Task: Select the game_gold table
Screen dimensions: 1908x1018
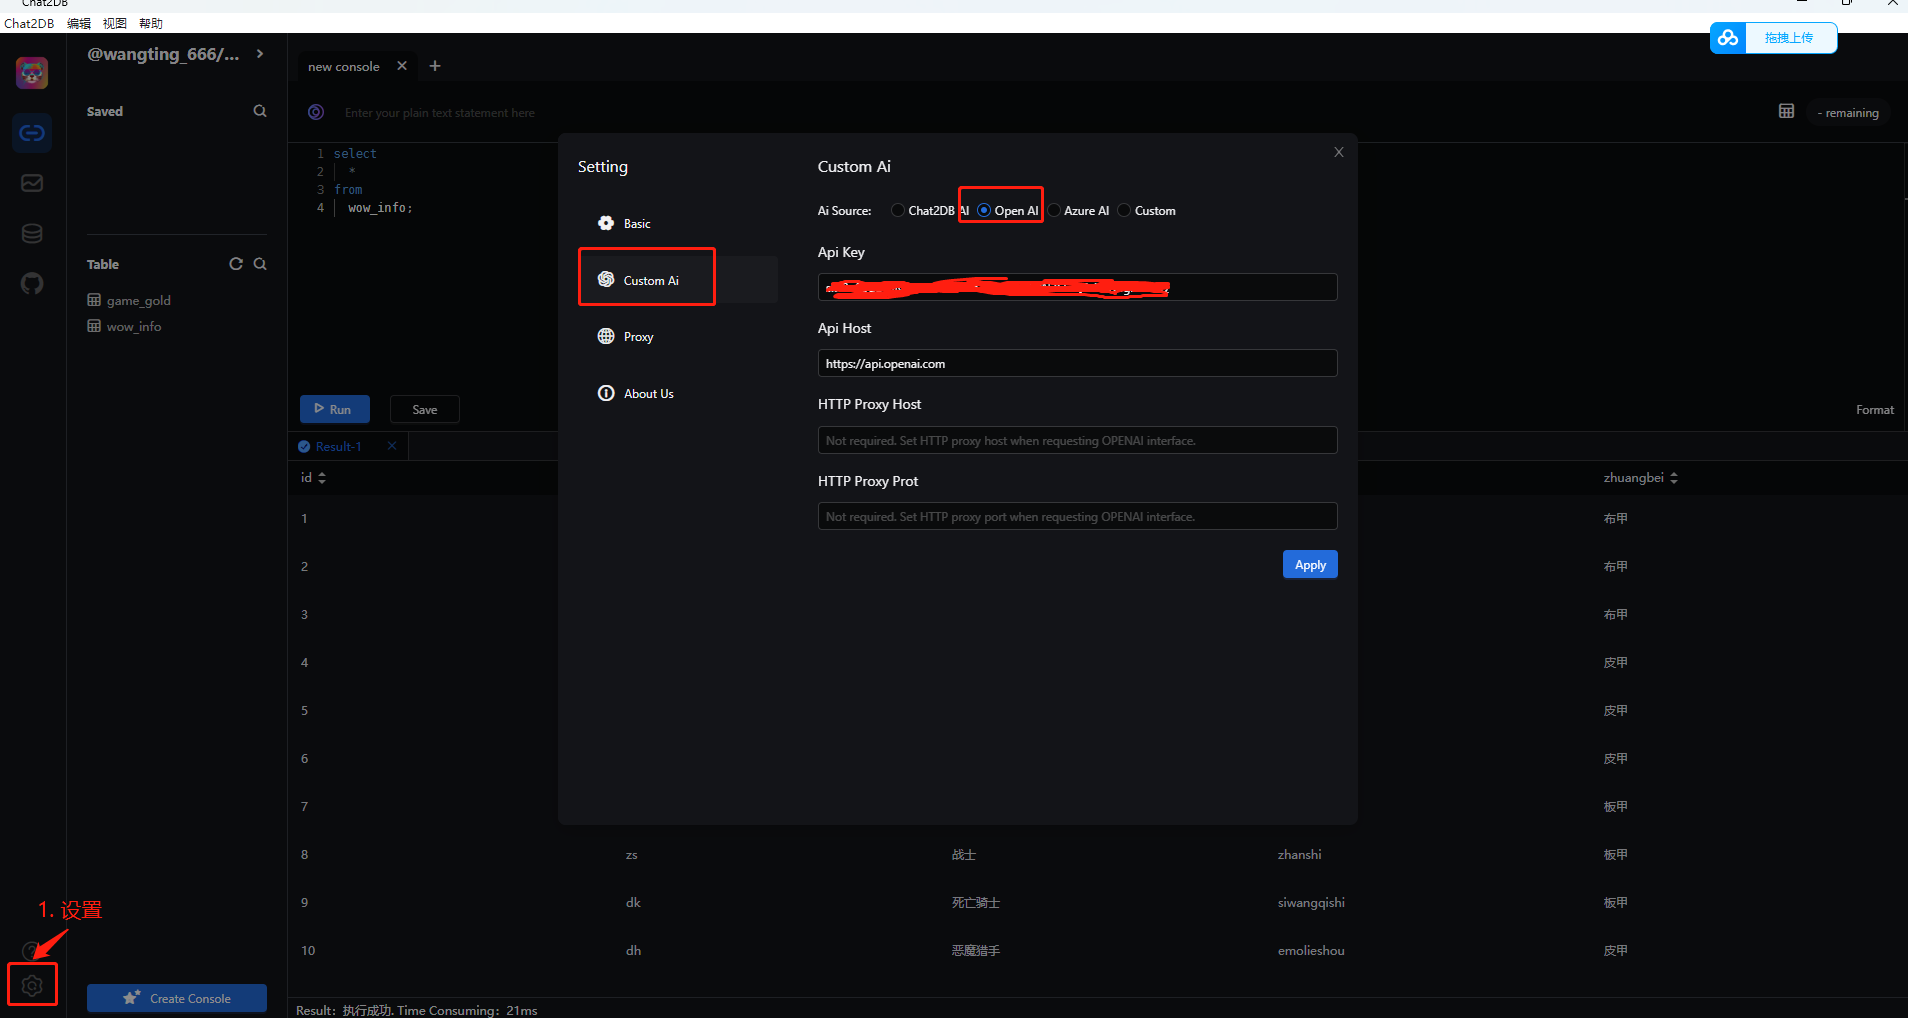Action: 139,300
